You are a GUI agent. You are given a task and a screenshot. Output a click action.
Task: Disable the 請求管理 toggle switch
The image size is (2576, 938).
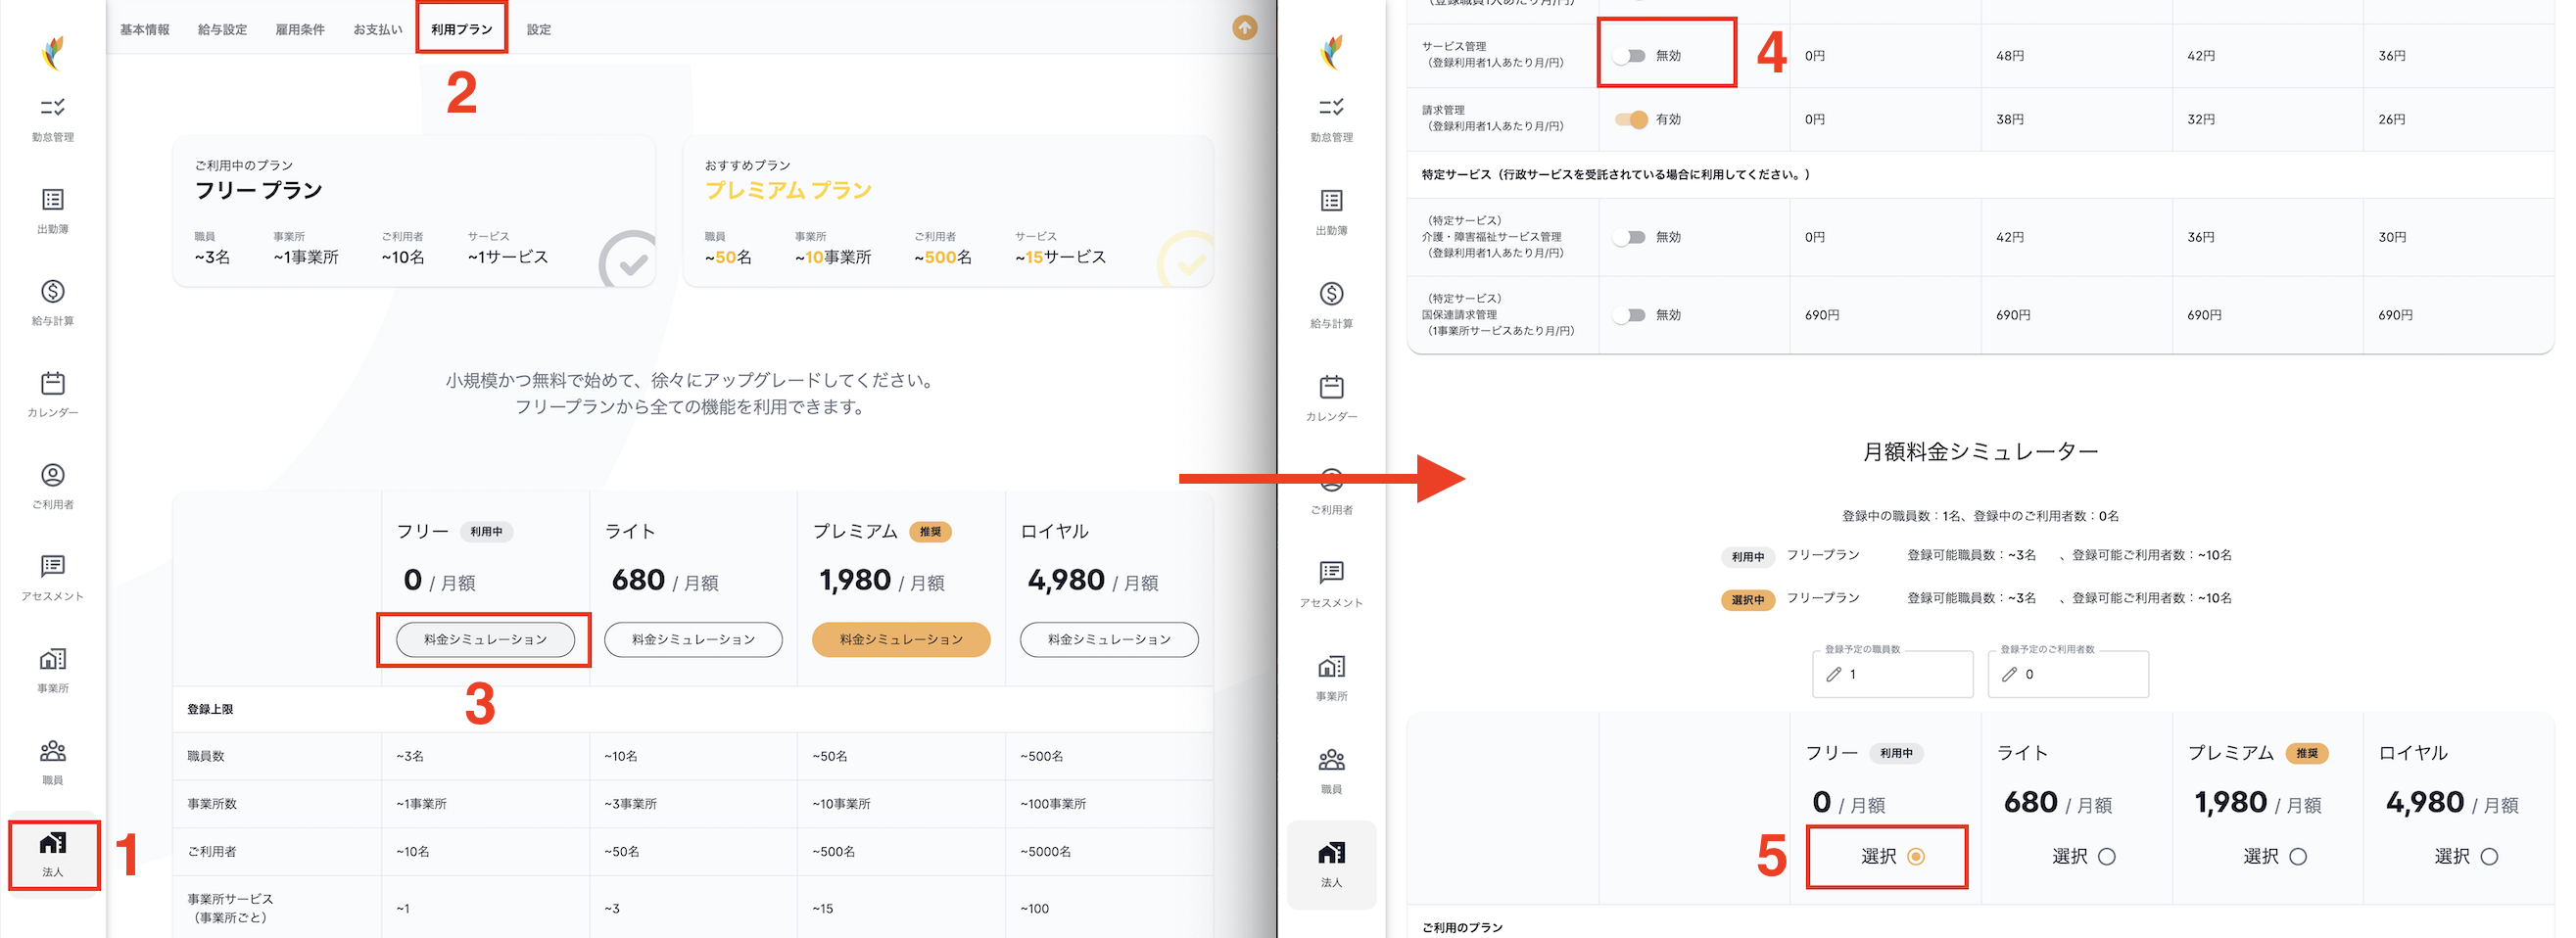tap(1630, 120)
